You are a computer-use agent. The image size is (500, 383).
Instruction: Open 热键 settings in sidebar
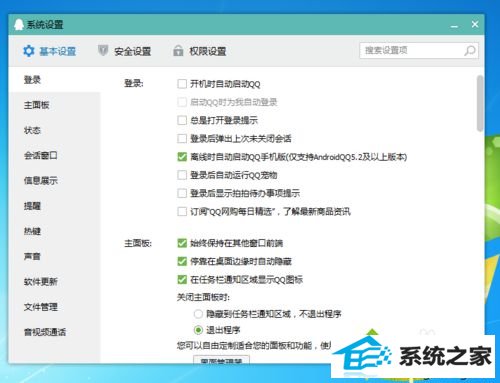55,231
